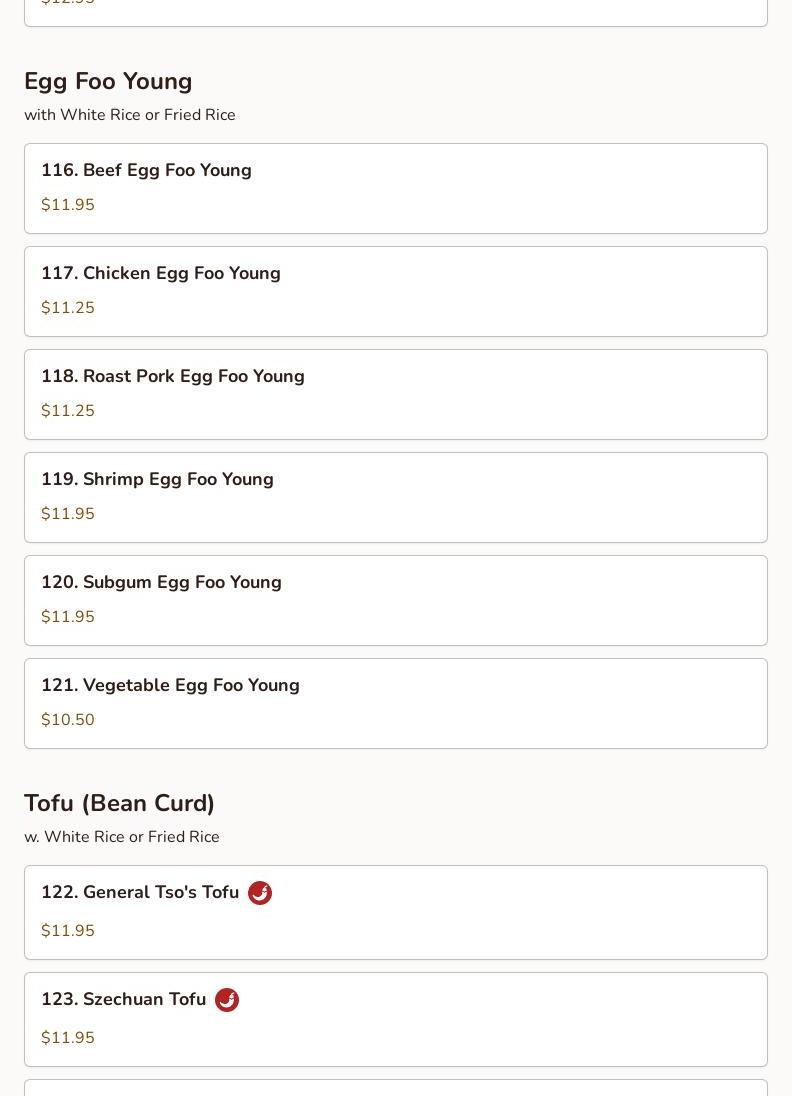Image resolution: width=792 pixels, height=1096 pixels.
Task: Open 119. Shrimp Egg Foo Young card
Action: tap(396, 498)
